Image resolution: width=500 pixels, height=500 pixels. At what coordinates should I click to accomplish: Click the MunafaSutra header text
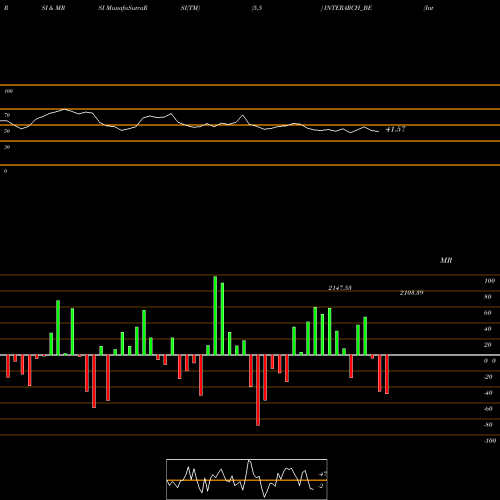125,8
